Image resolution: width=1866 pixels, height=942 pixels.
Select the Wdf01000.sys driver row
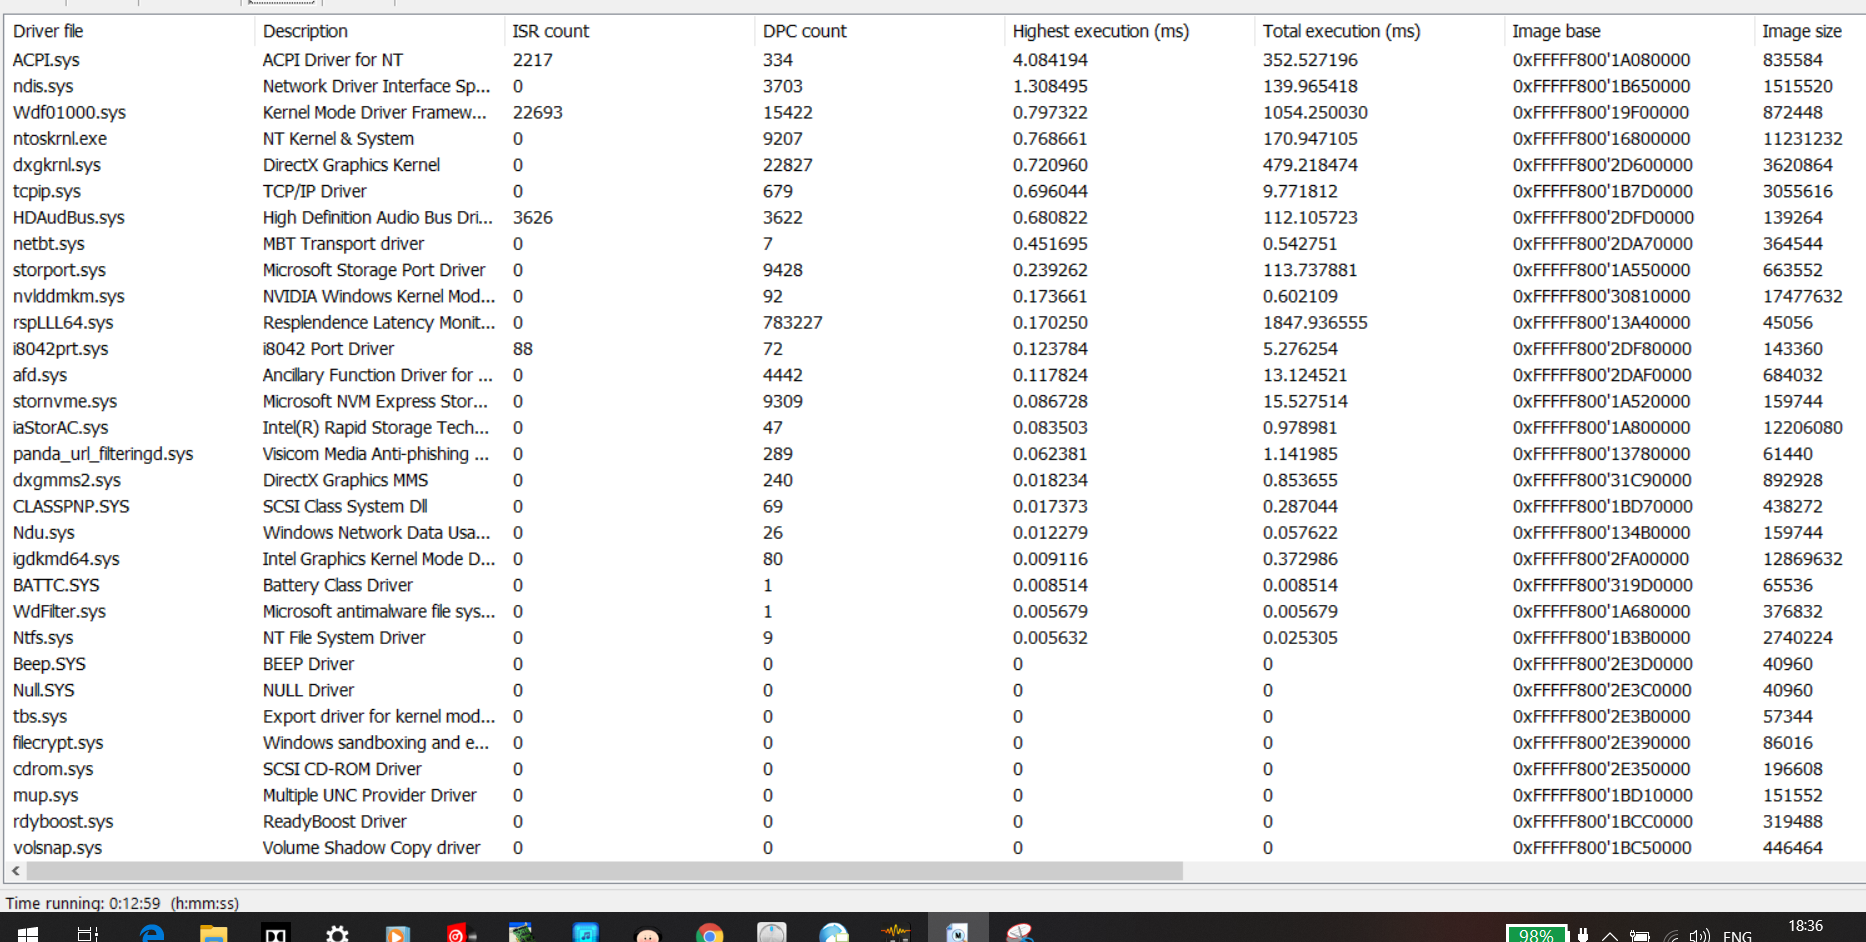click(x=935, y=112)
